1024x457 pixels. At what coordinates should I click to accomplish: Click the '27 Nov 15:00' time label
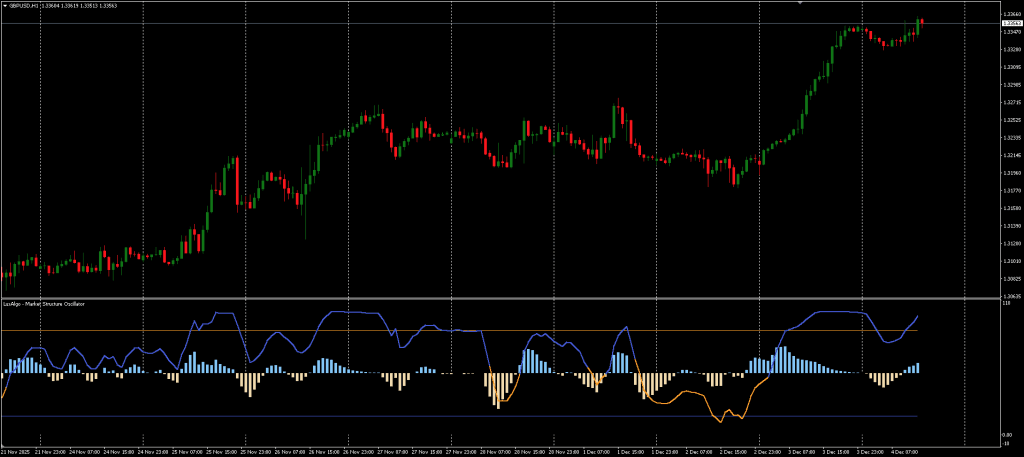point(425,451)
